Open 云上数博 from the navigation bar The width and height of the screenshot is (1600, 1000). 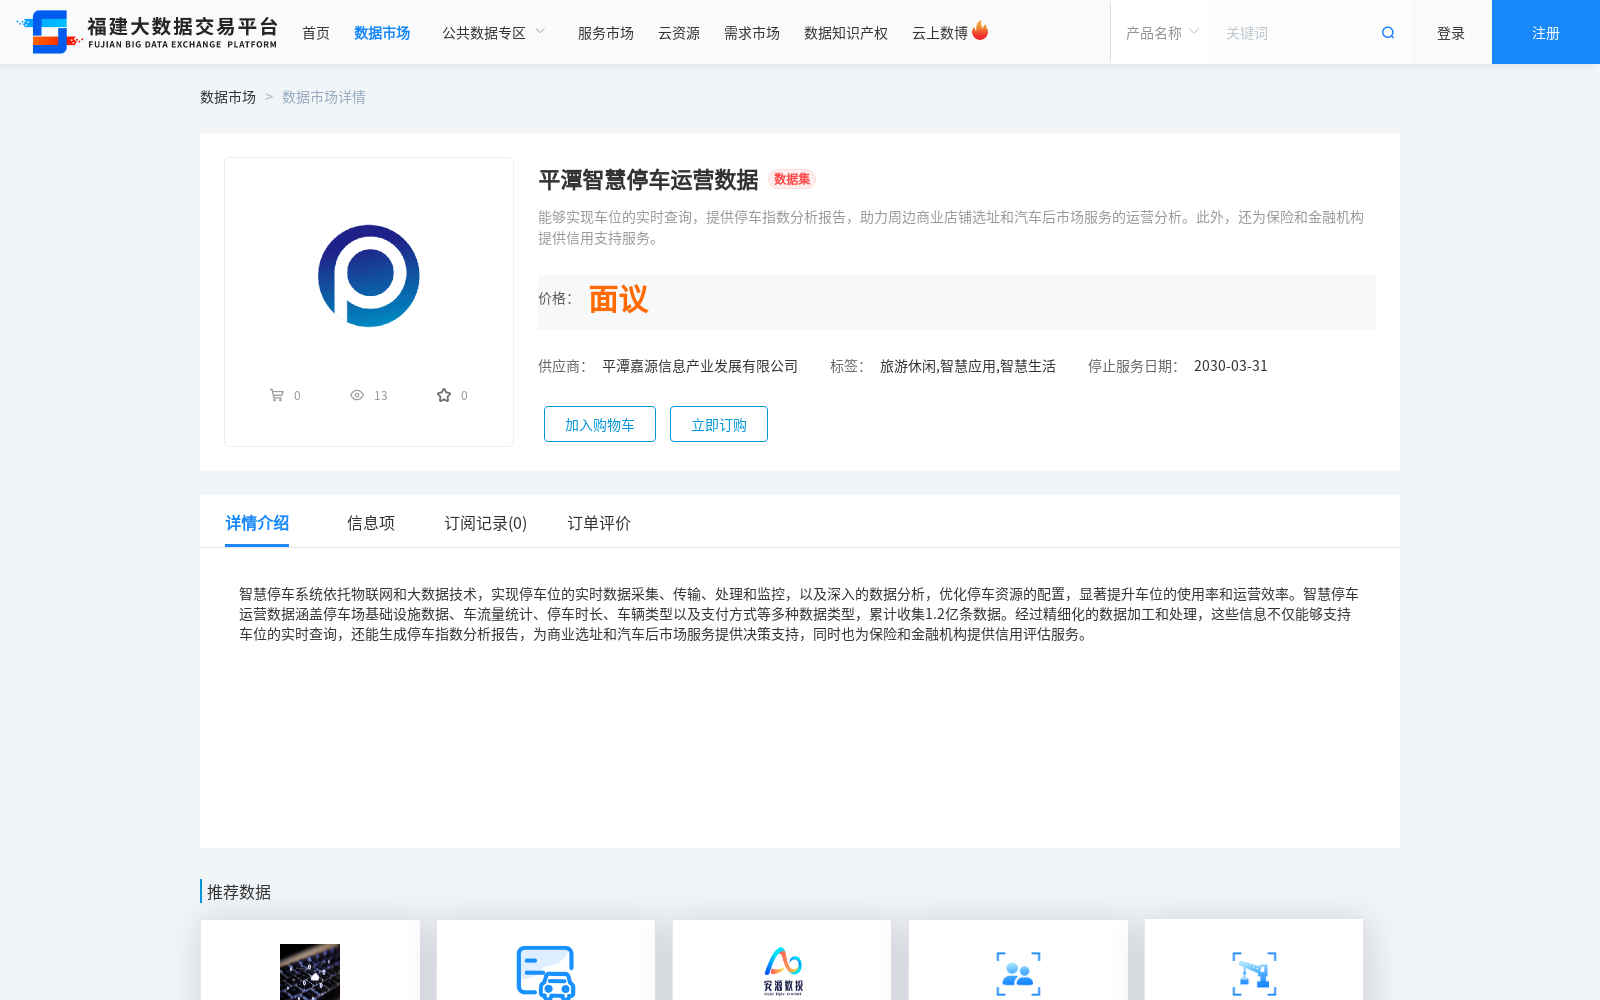pyautogui.click(x=940, y=33)
